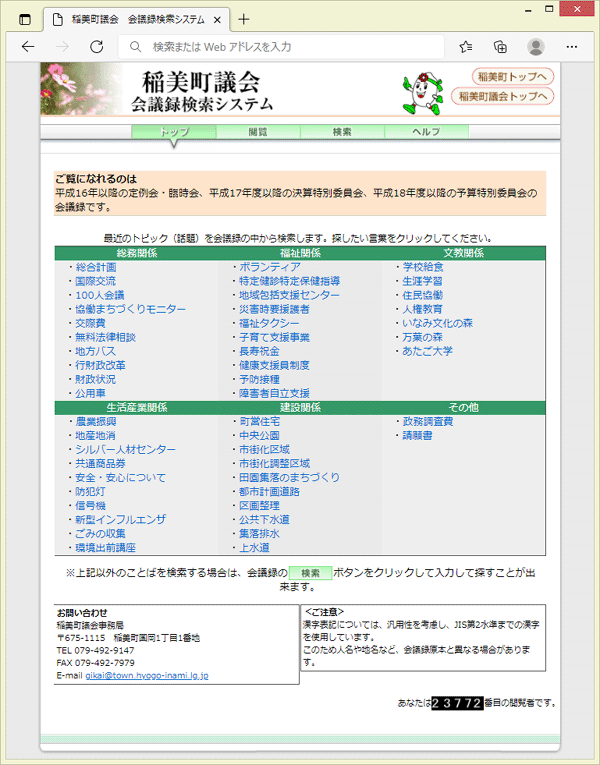This screenshot has width=600, height=765.
Task: Open the 福祉タクシー topic link
Action: click(269, 323)
